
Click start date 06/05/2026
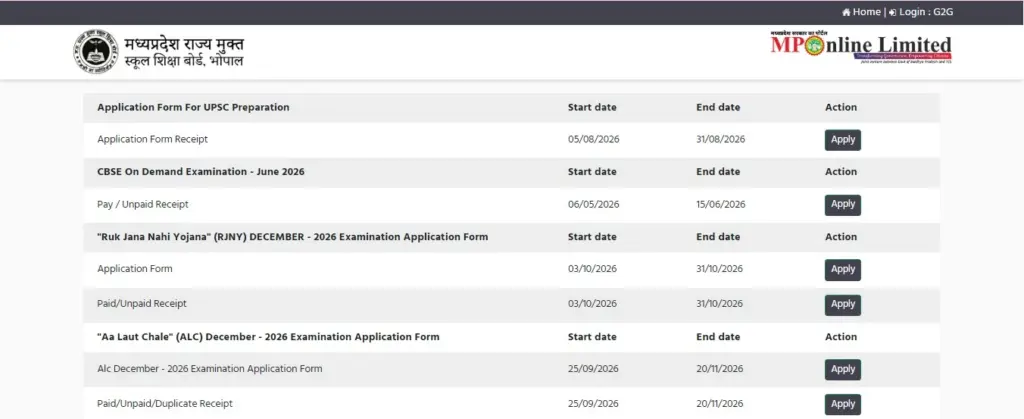[x=594, y=204]
